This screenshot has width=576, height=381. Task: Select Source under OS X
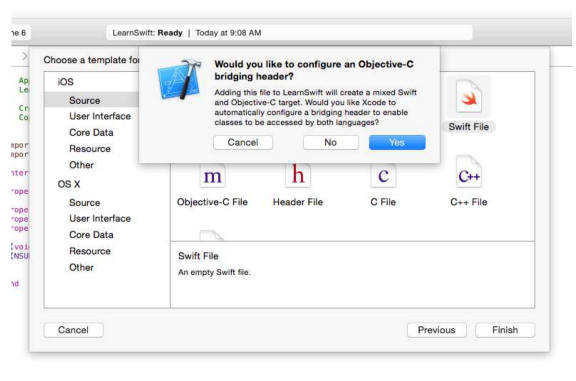tap(84, 202)
